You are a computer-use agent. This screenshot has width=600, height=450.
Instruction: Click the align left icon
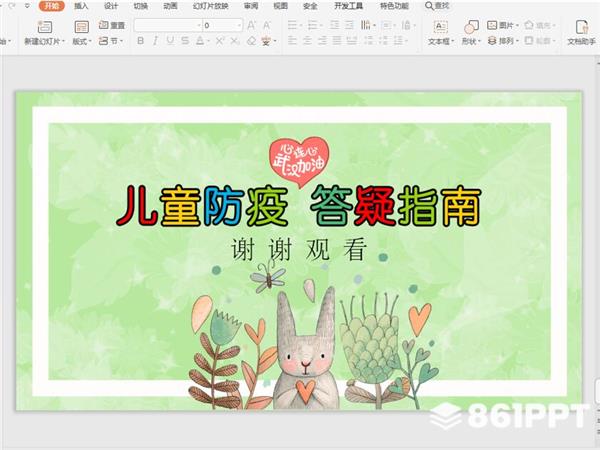click(x=292, y=41)
